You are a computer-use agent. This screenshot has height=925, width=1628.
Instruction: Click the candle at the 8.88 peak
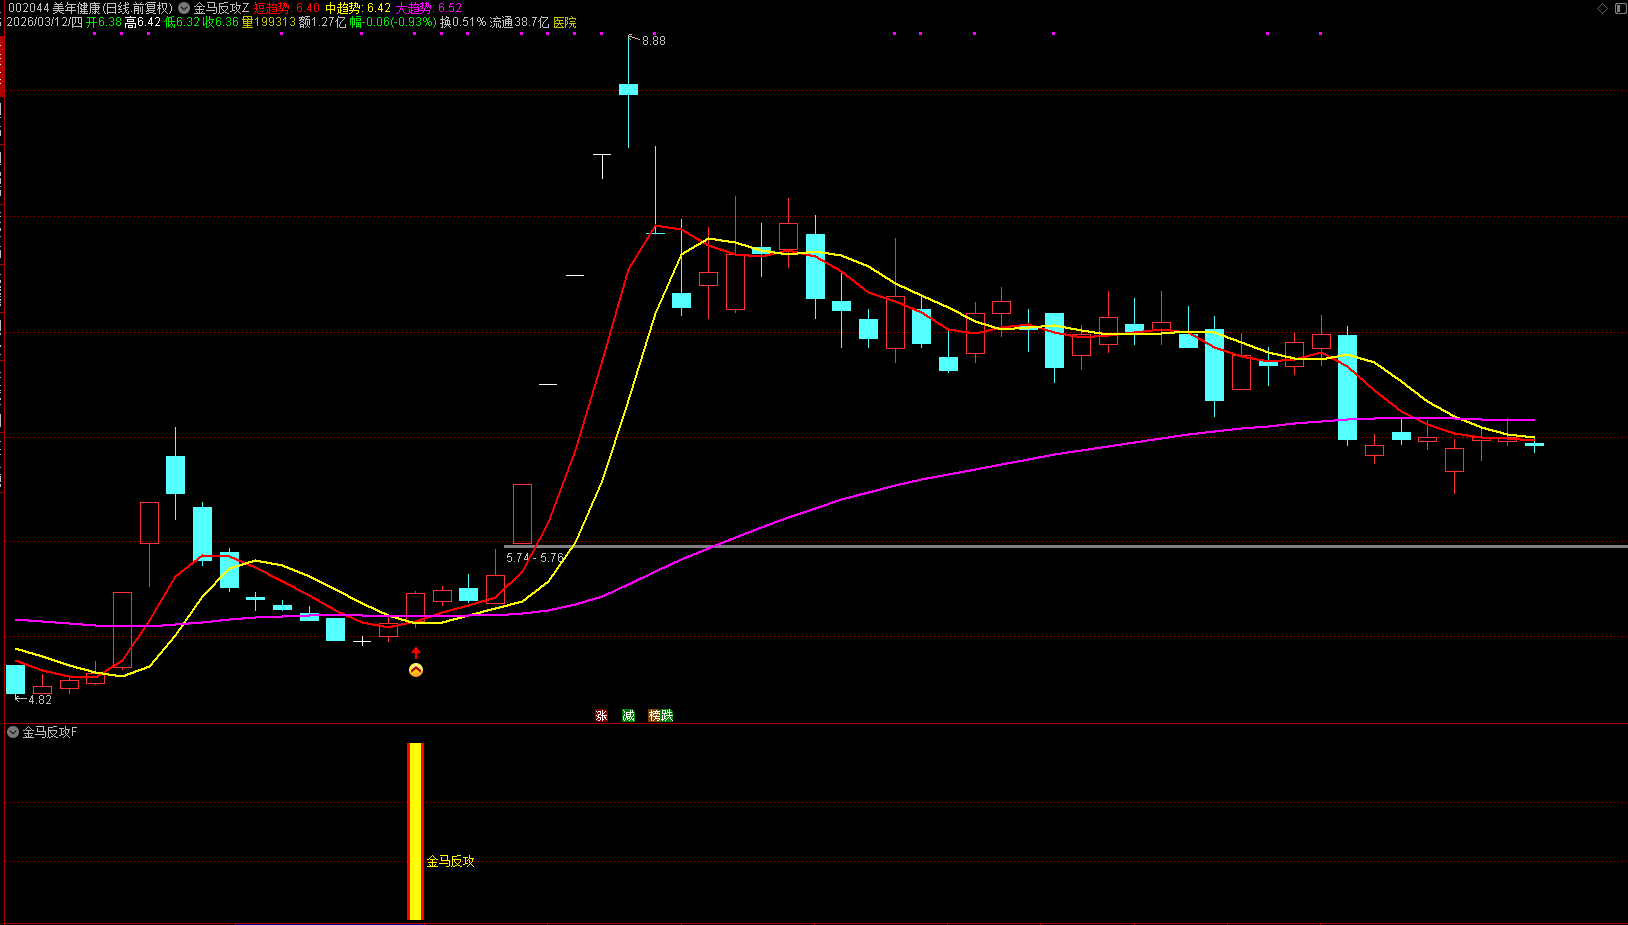(x=628, y=90)
